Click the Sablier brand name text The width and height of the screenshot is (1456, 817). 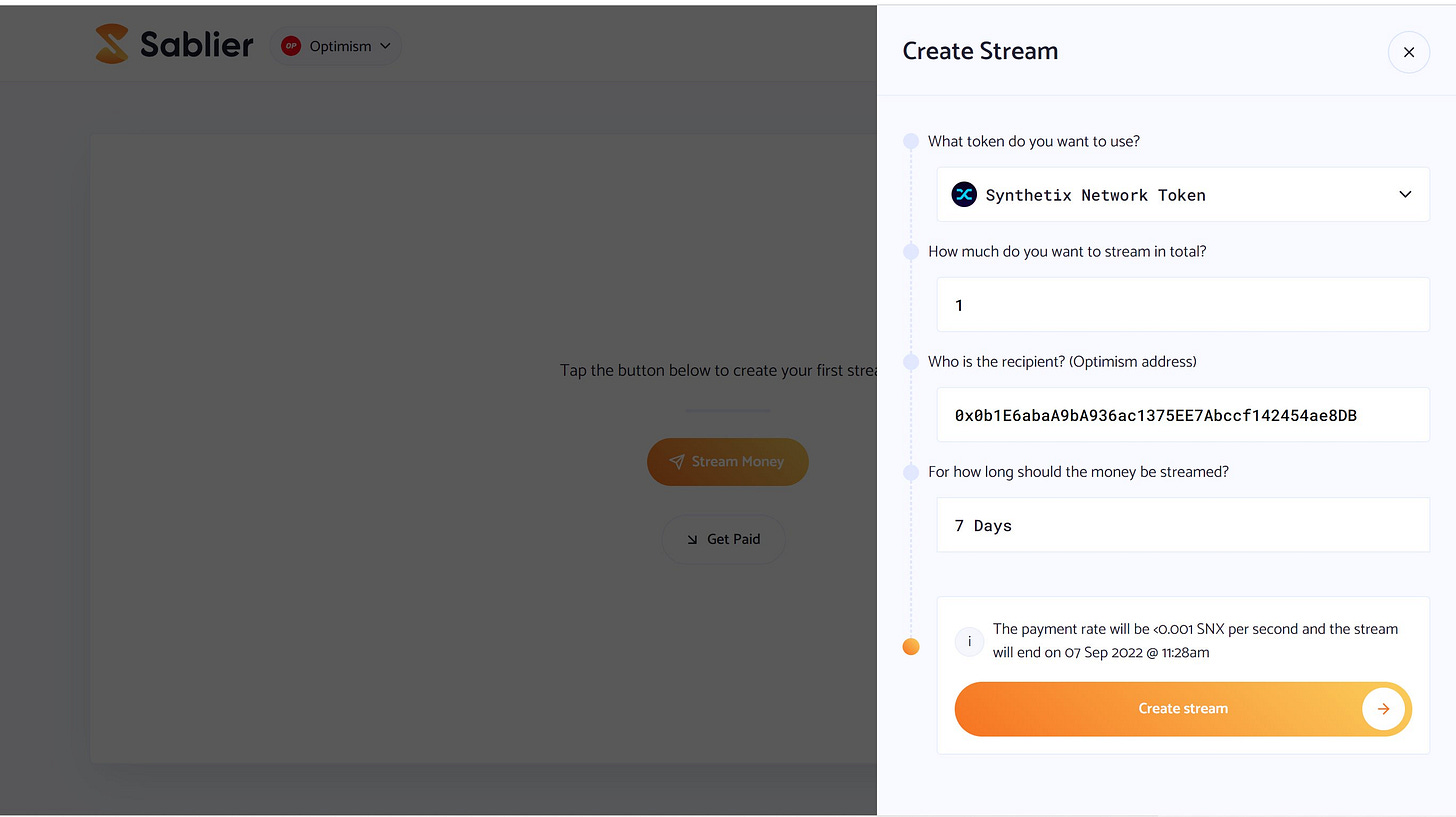(196, 45)
